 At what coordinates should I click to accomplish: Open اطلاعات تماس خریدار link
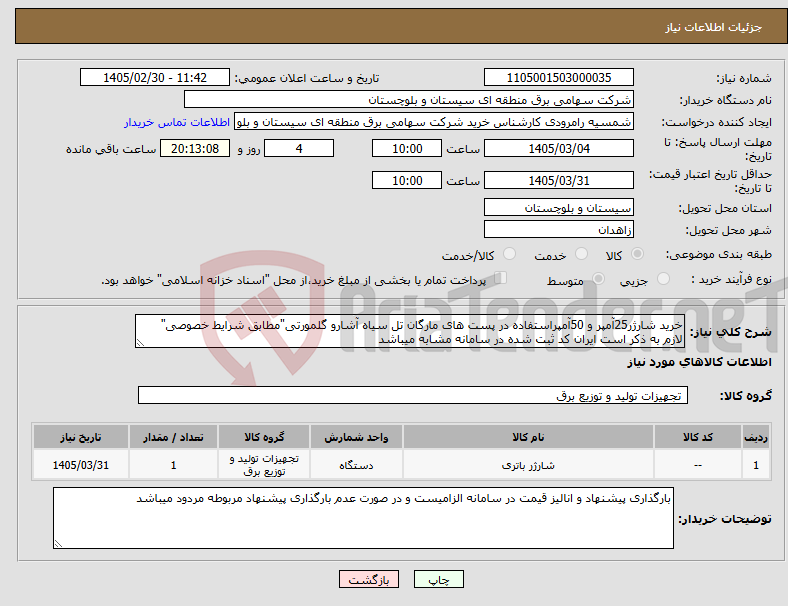(177, 122)
